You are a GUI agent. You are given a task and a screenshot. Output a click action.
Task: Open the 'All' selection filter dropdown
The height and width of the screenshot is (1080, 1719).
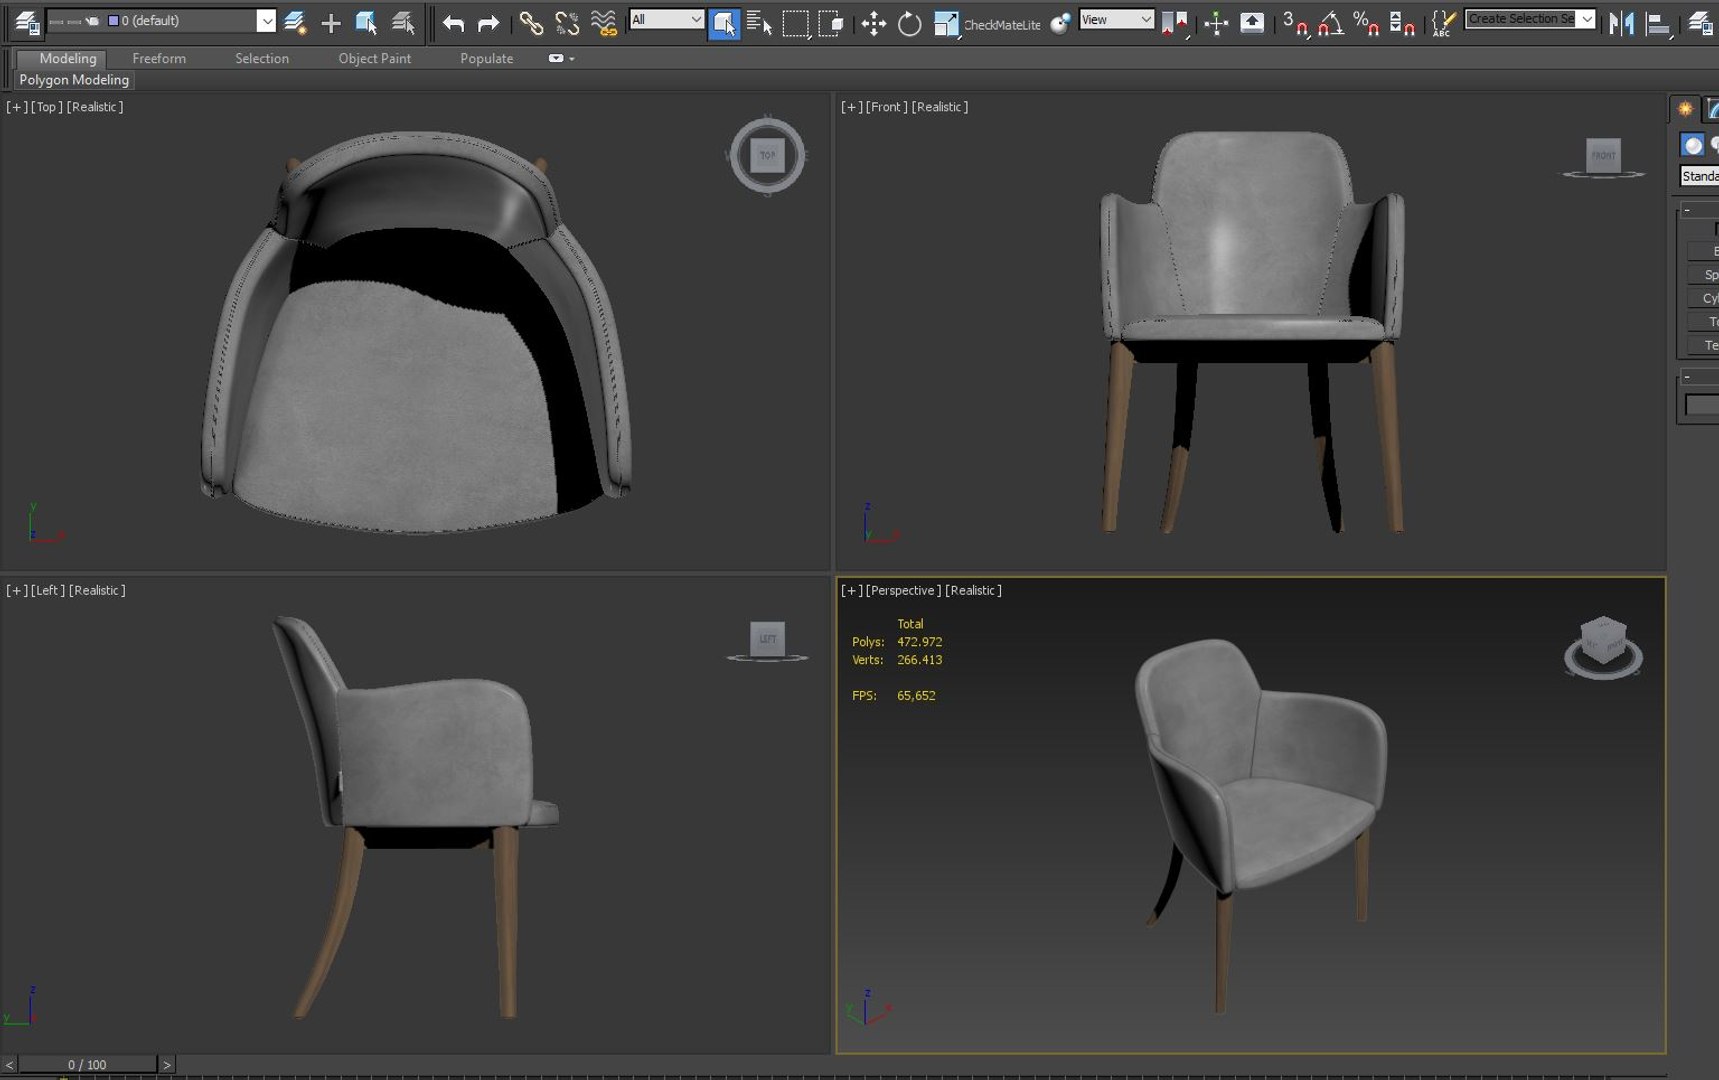pyautogui.click(x=667, y=19)
